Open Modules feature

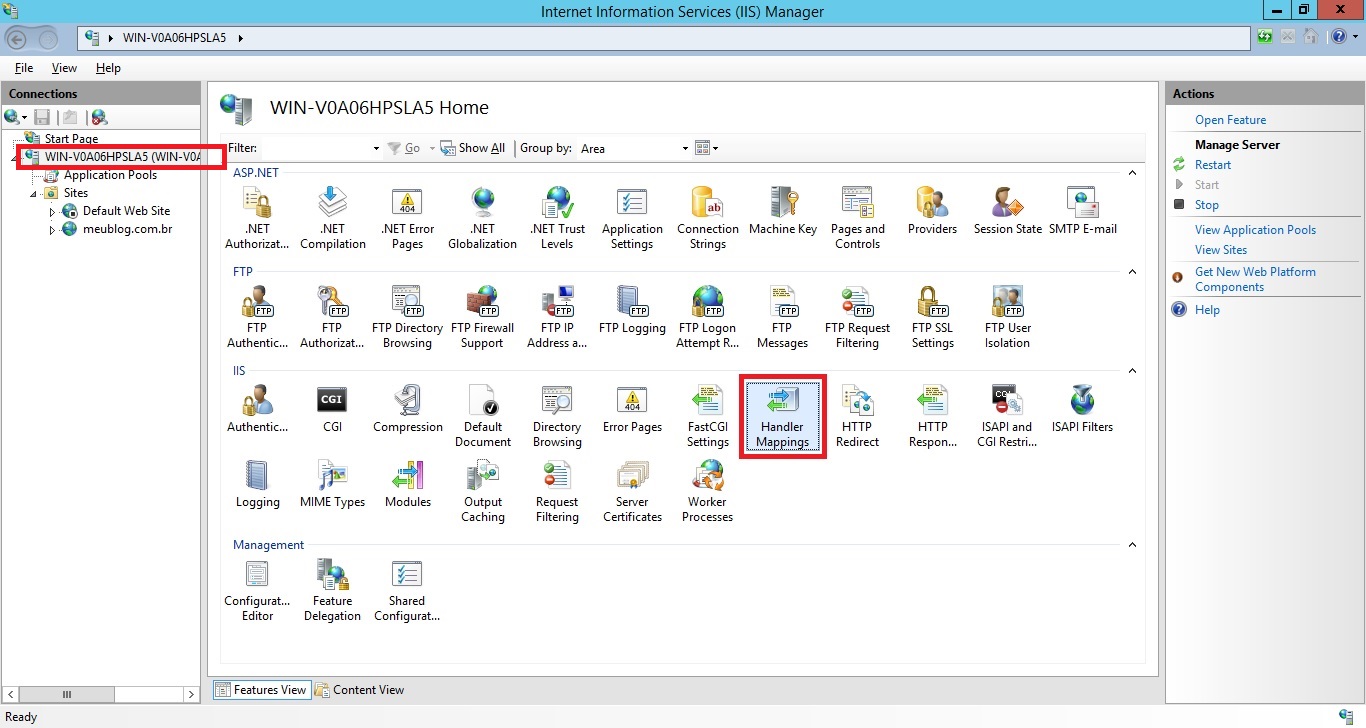click(407, 484)
